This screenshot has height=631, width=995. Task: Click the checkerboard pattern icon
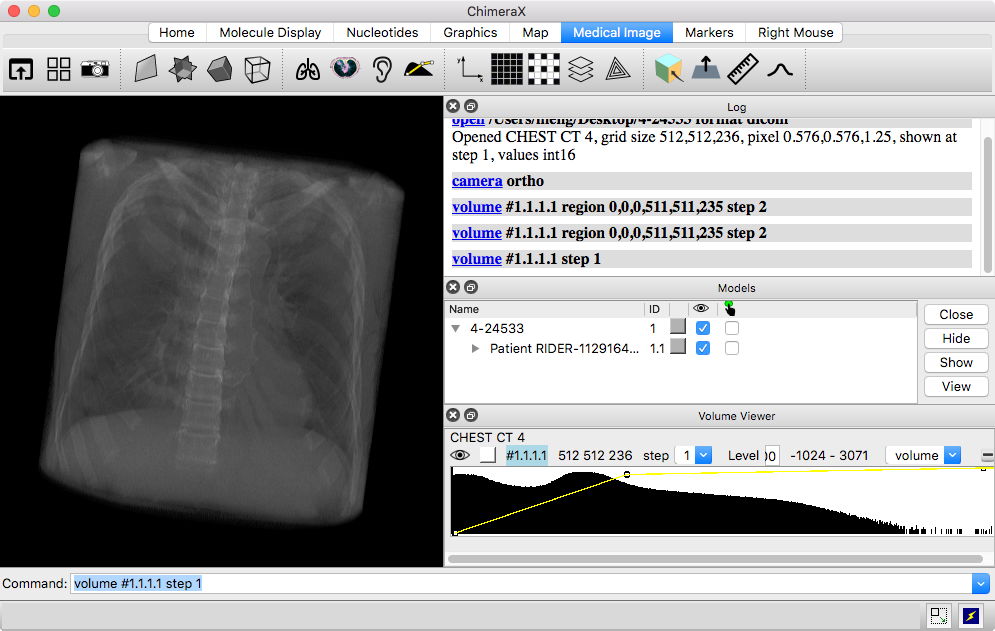(544, 69)
